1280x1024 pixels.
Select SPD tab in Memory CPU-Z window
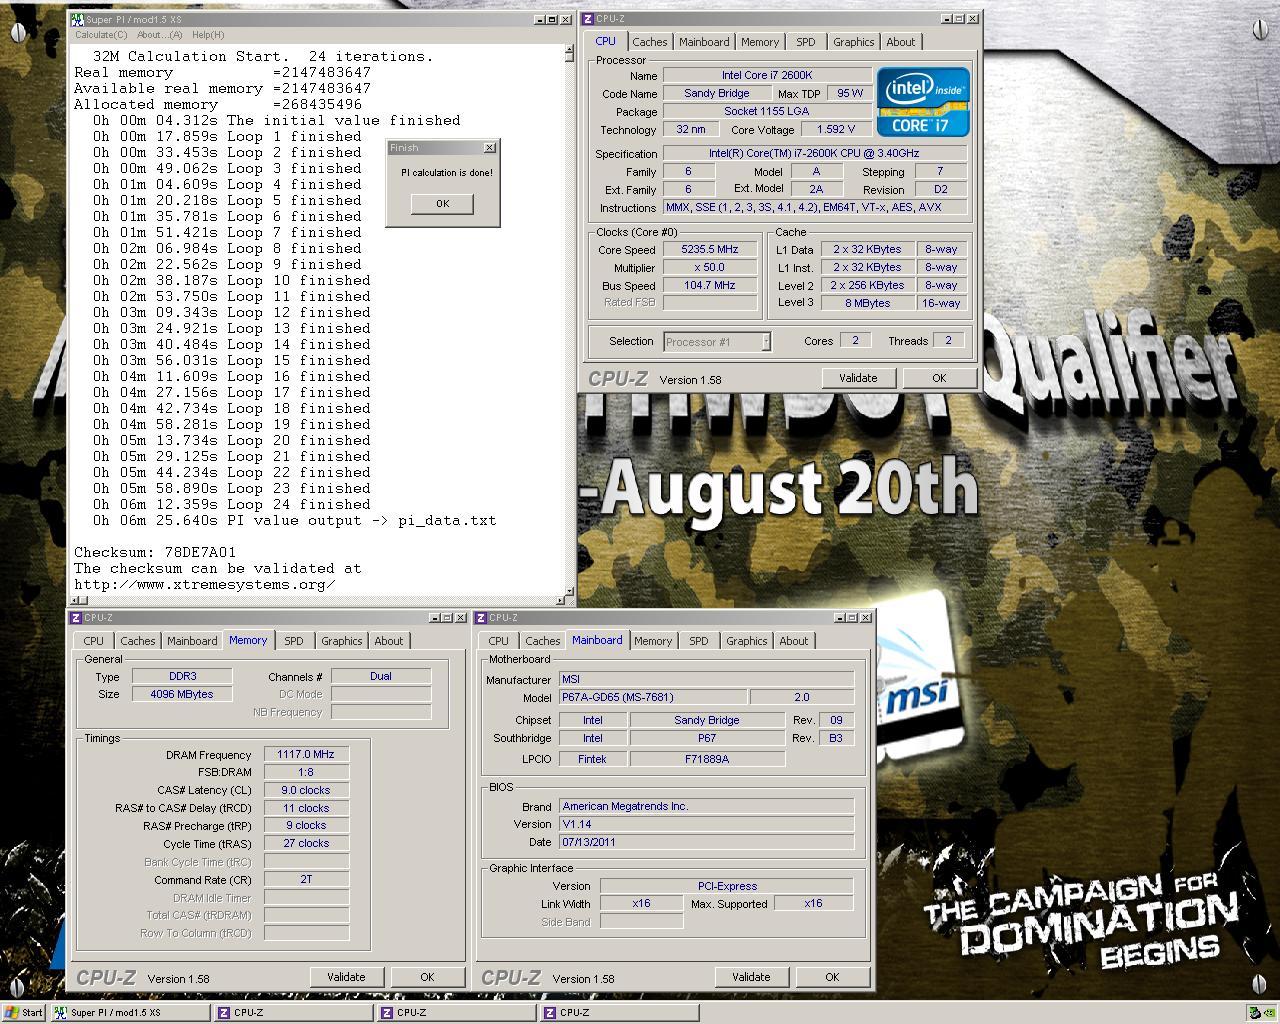coord(293,641)
